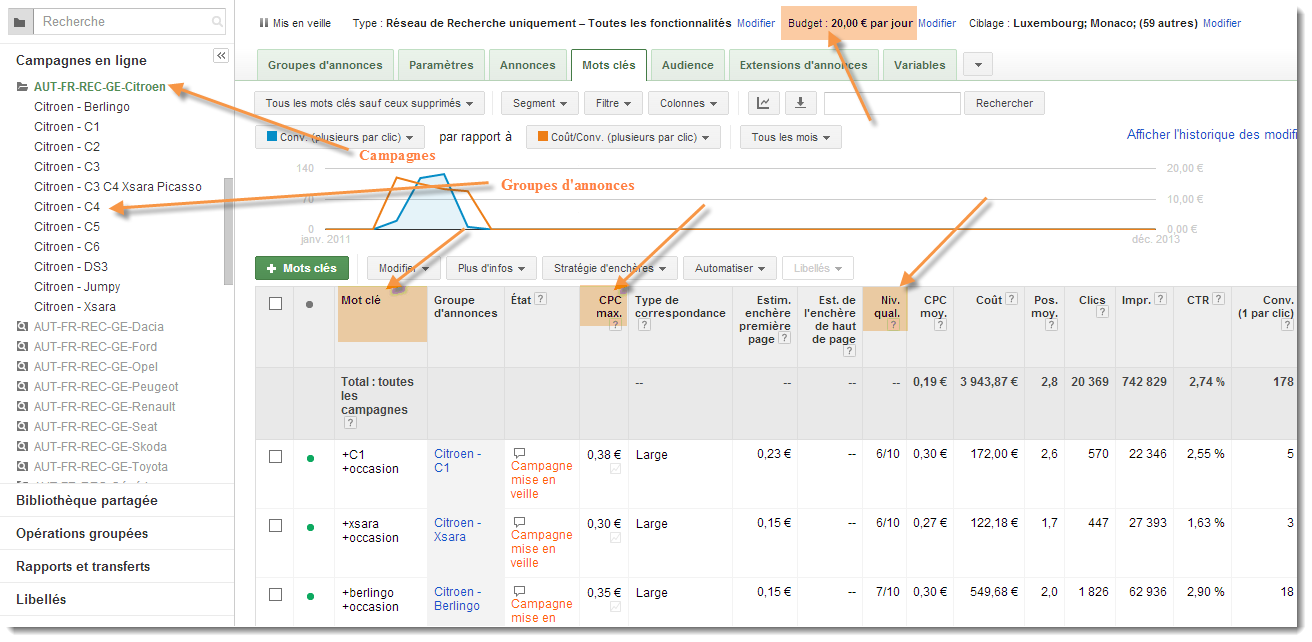Select campaign AUT-FR-REC-GE-Peugeot in sidebar
This screenshot has height=642, width=1312.
point(106,386)
